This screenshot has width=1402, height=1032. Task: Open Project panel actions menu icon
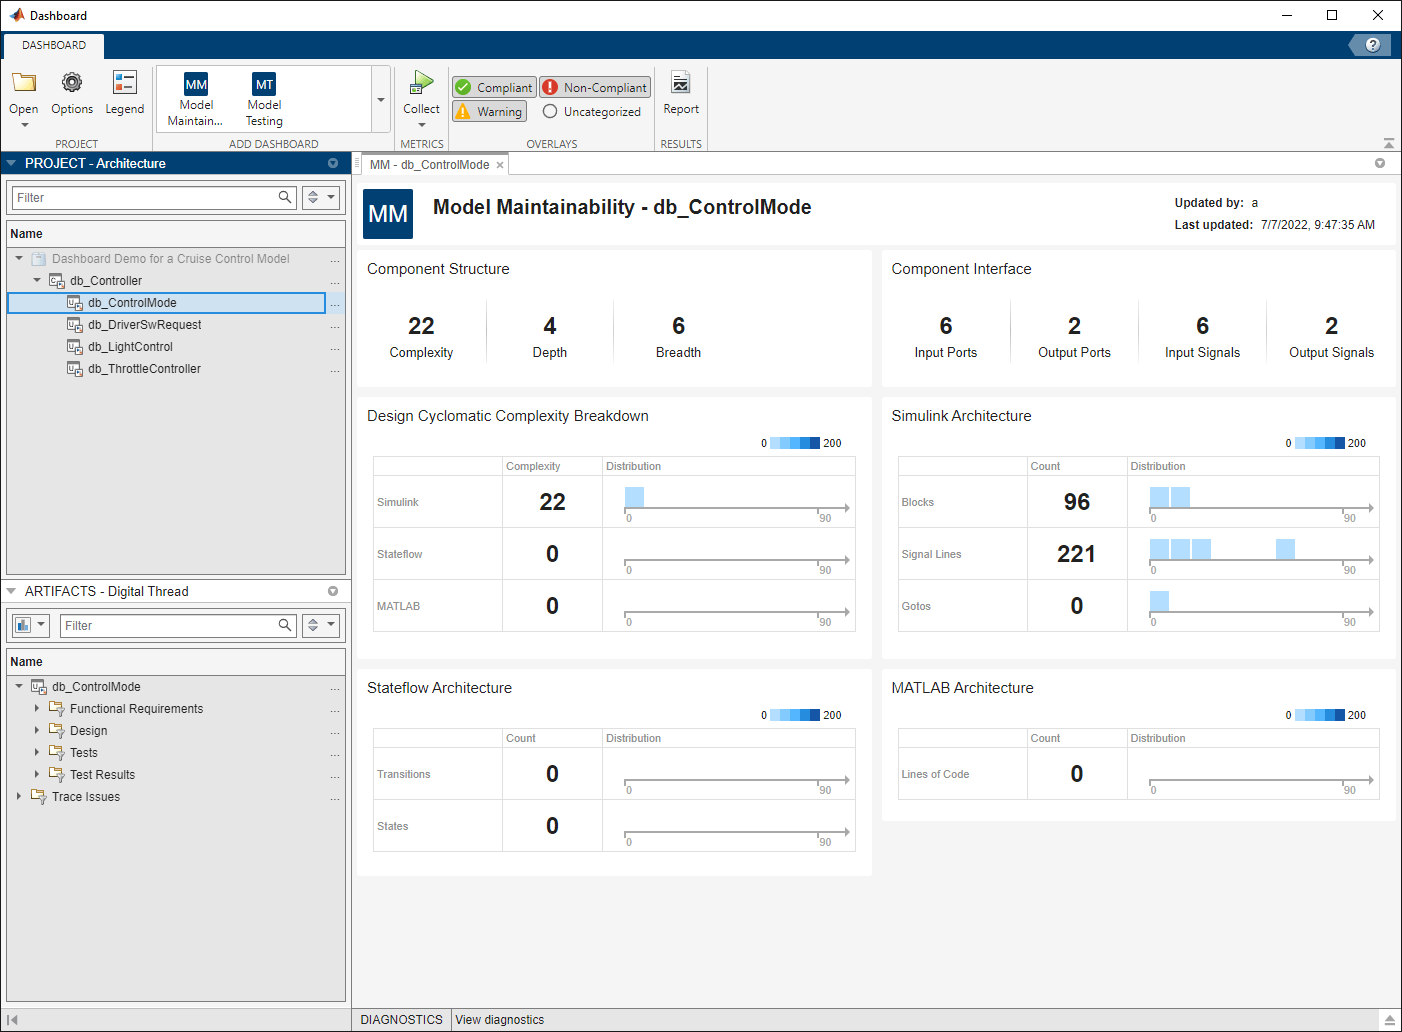coord(333,163)
